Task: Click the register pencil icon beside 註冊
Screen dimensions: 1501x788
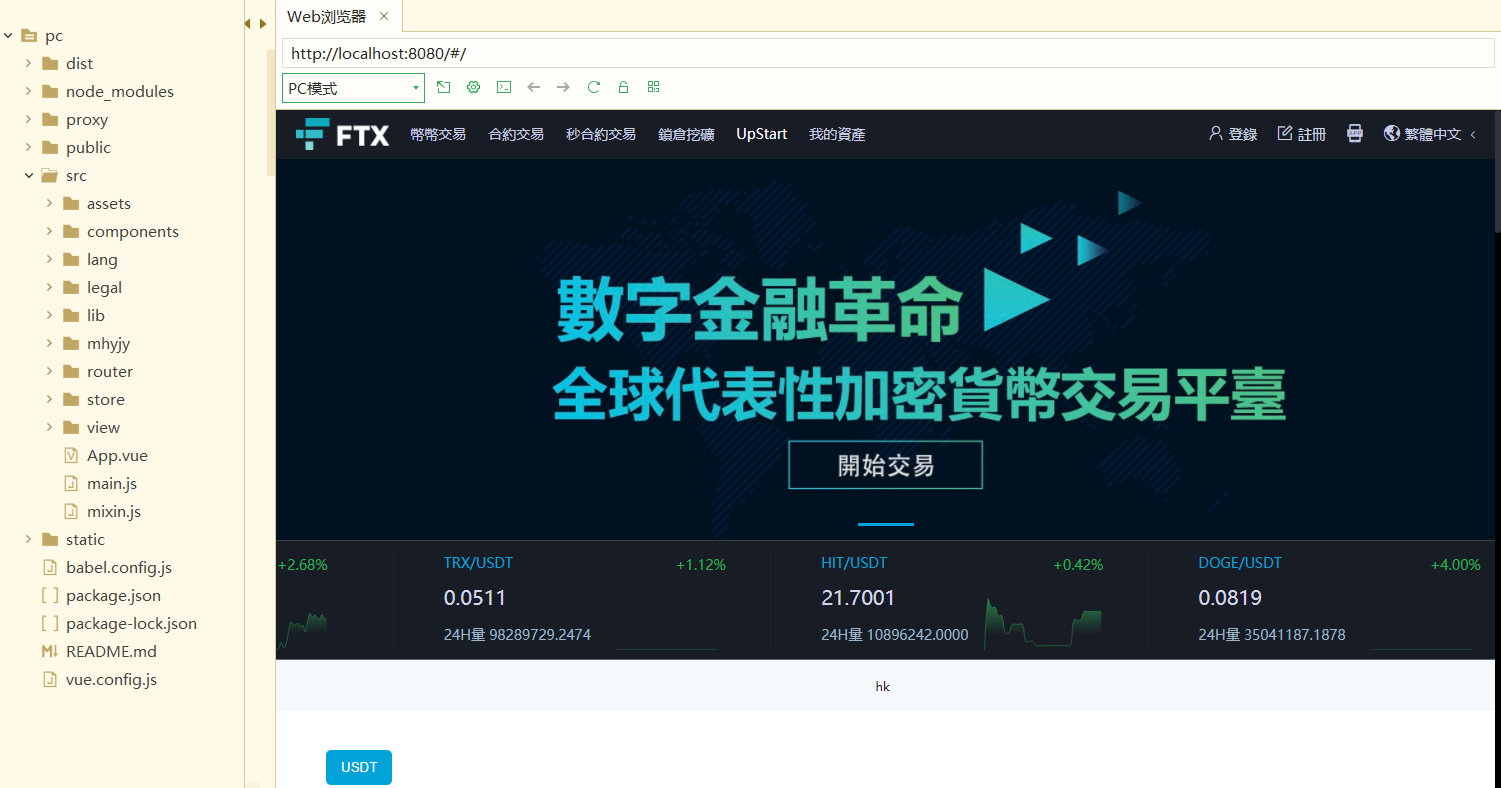Action: pyautogui.click(x=1285, y=132)
